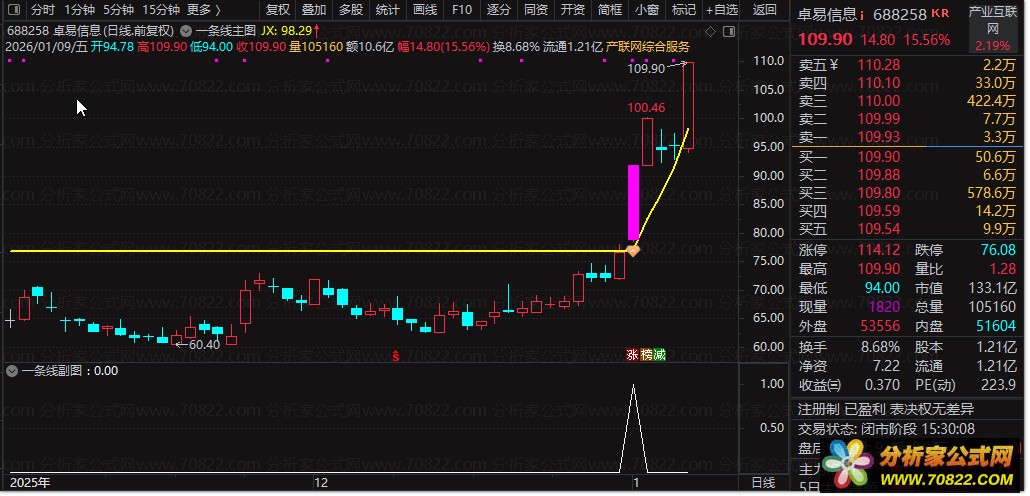The image size is (1030, 496).
Task: Expand the 更多 periods menu
Action: pyautogui.click(x=204, y=10)
